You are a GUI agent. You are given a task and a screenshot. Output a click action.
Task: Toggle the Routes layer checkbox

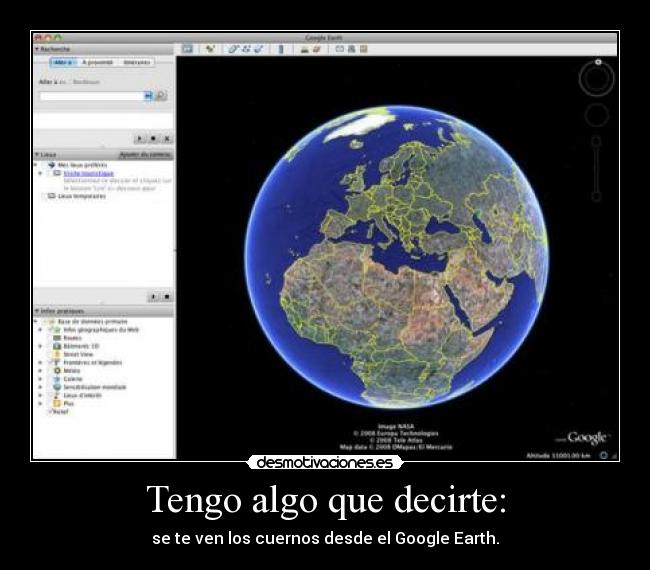[49, 338]
